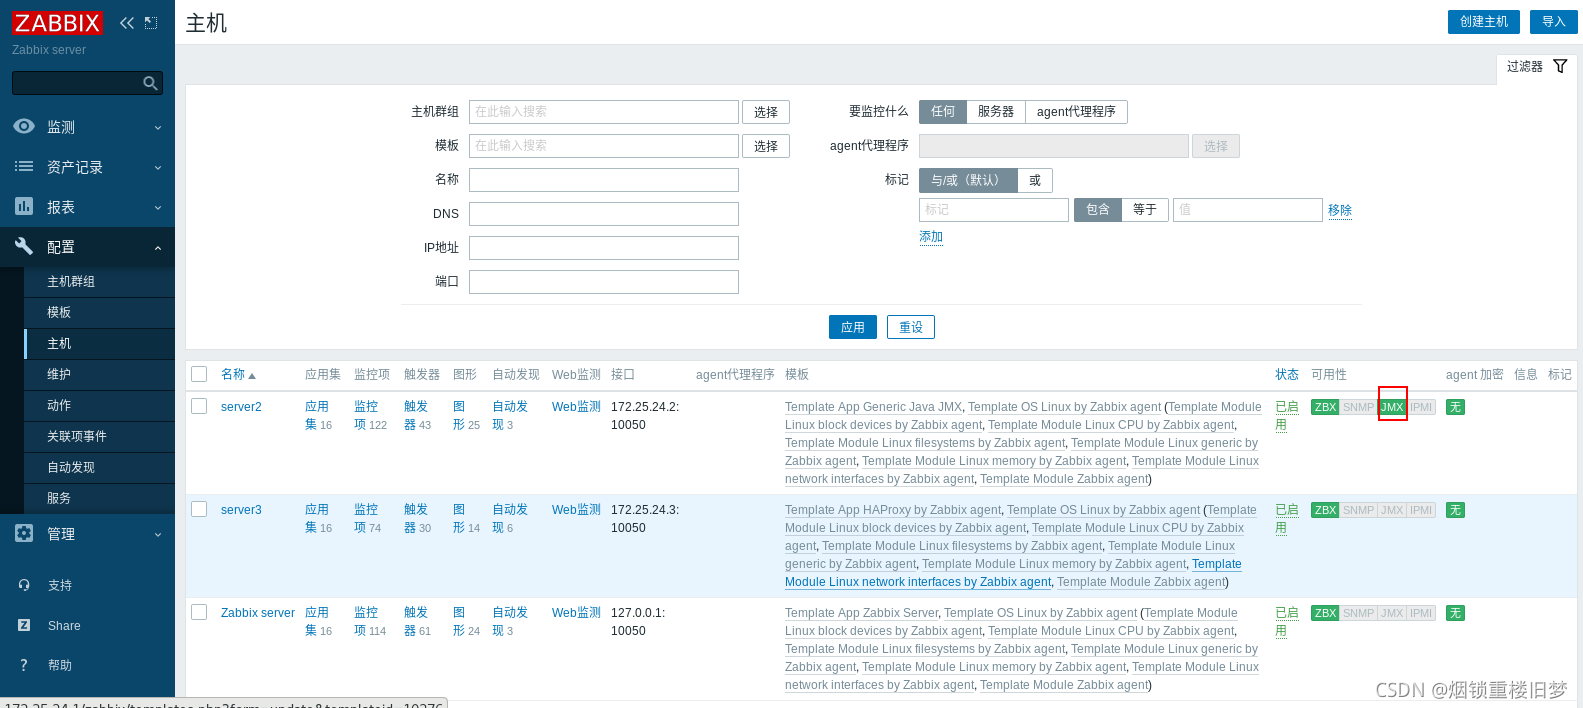Tick the server3 row checkbox
The image size is (1583, 708).
point(199,509)
